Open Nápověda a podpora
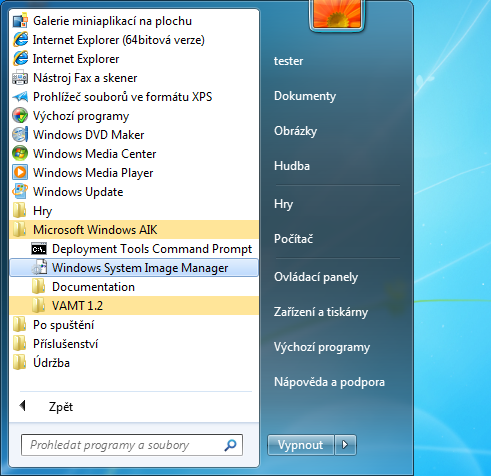 pyautogui.click(x=329, y=382)
